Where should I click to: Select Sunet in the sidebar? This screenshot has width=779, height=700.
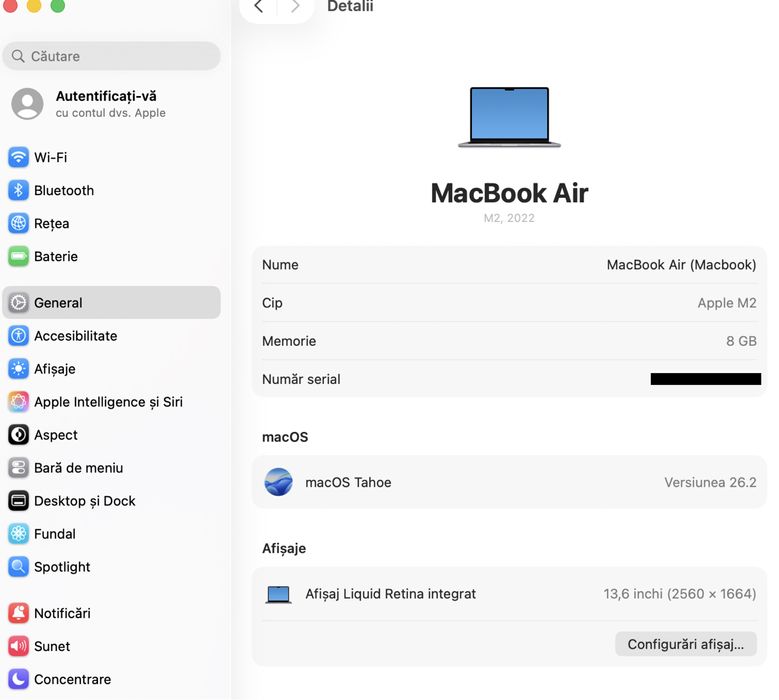pyautogui.click(x=111, y=646)
